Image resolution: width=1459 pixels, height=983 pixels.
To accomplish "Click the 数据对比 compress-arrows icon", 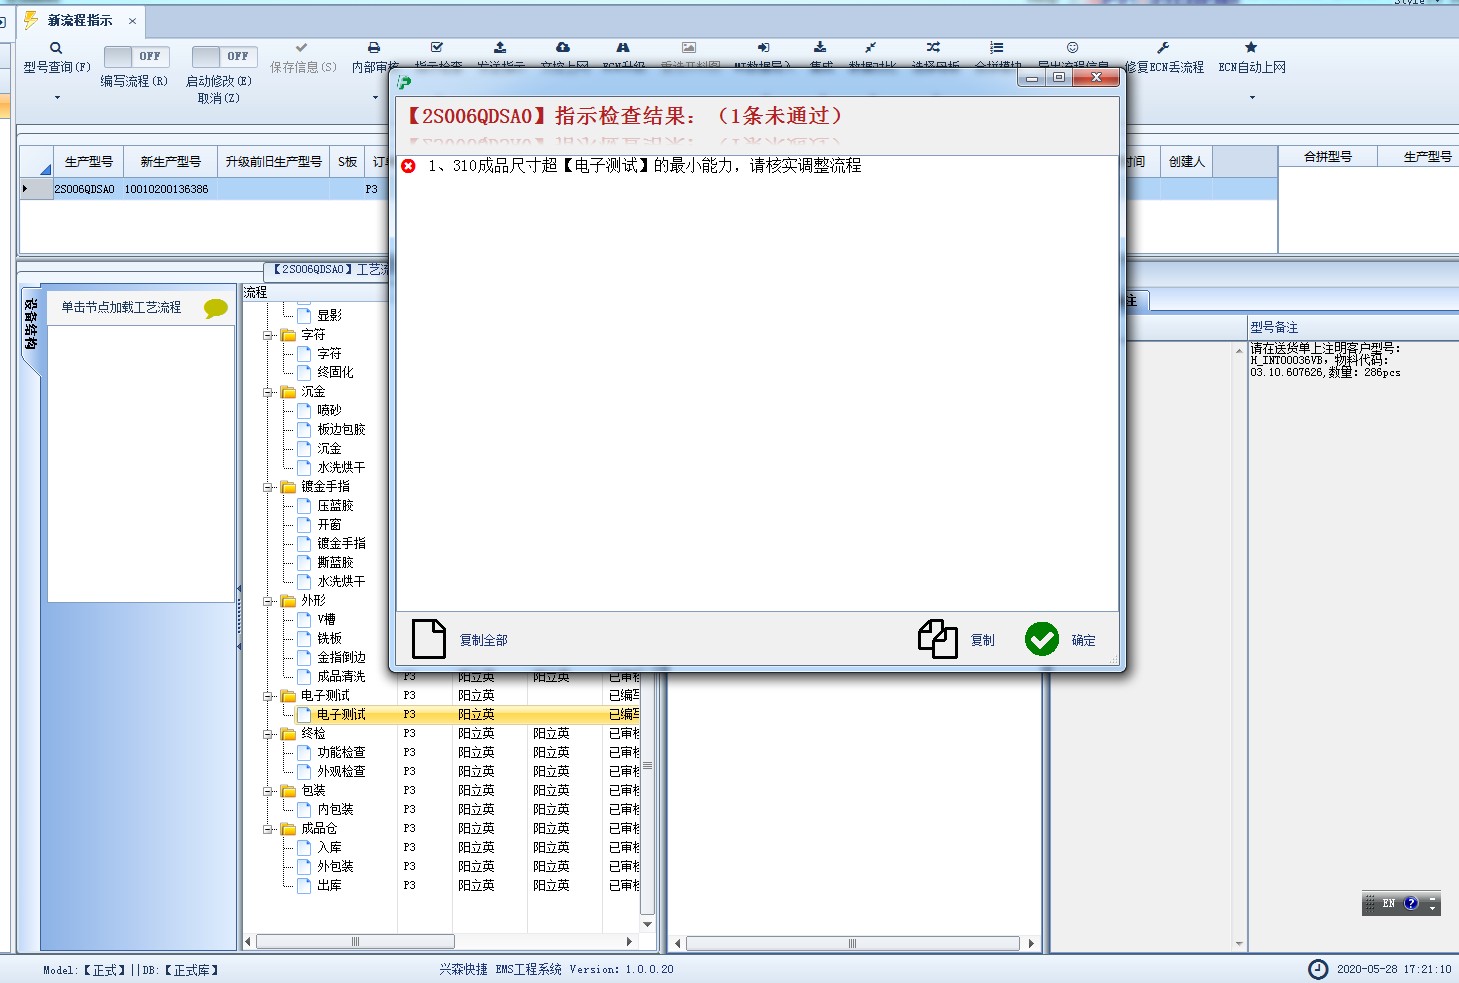I will click(x=871, y=48).
